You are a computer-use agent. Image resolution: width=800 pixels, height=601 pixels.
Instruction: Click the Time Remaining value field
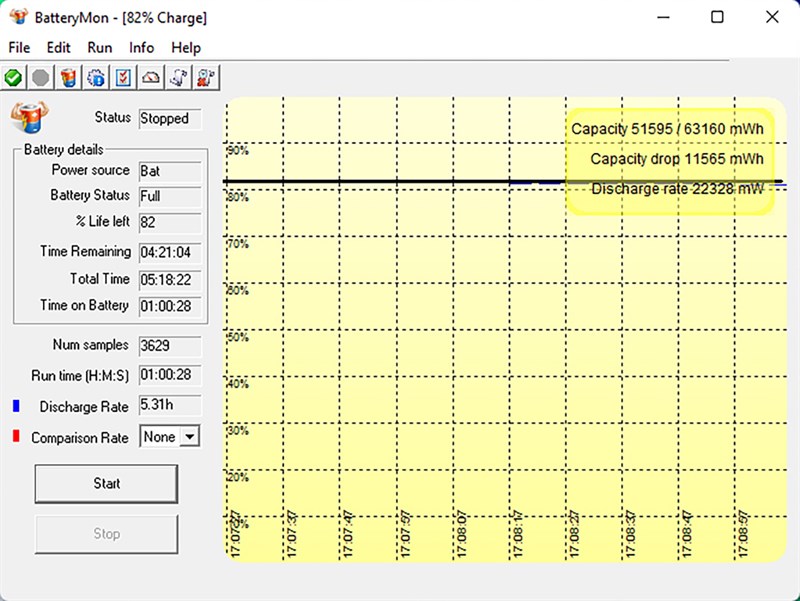pos(170,252)
